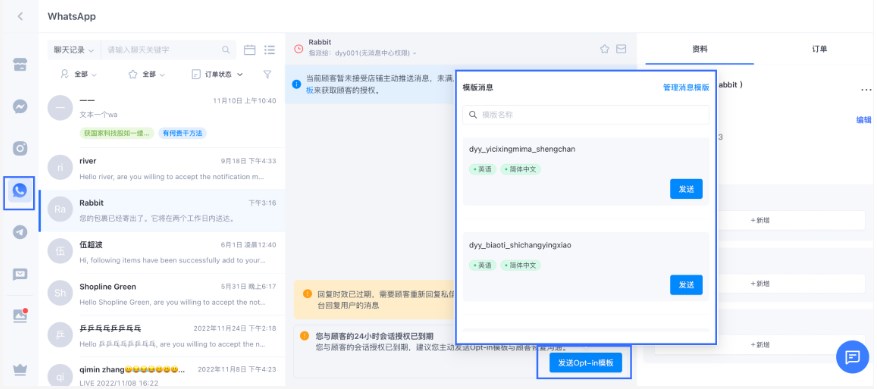
Task: Open the store icon in the sidebar
Action: pyautogui.click(x=20, y=64)
